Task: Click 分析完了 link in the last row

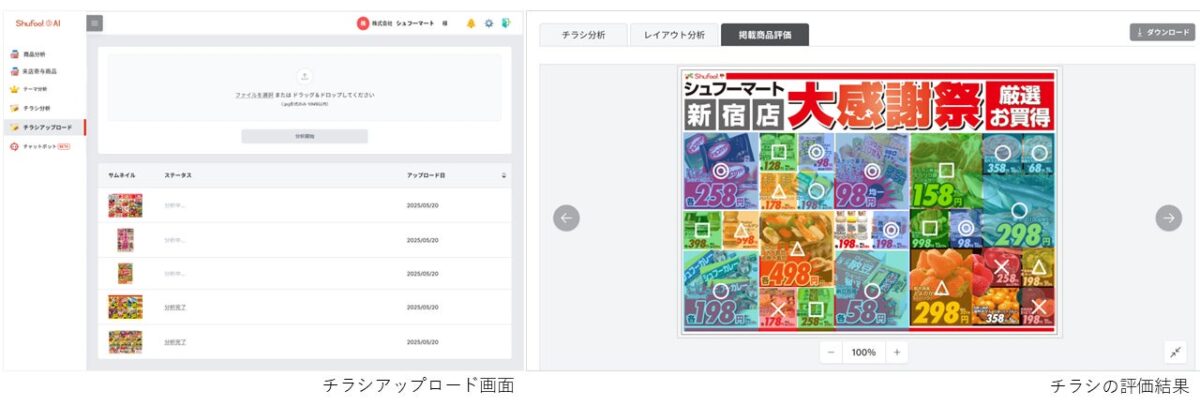Action: tap(175, 342)
